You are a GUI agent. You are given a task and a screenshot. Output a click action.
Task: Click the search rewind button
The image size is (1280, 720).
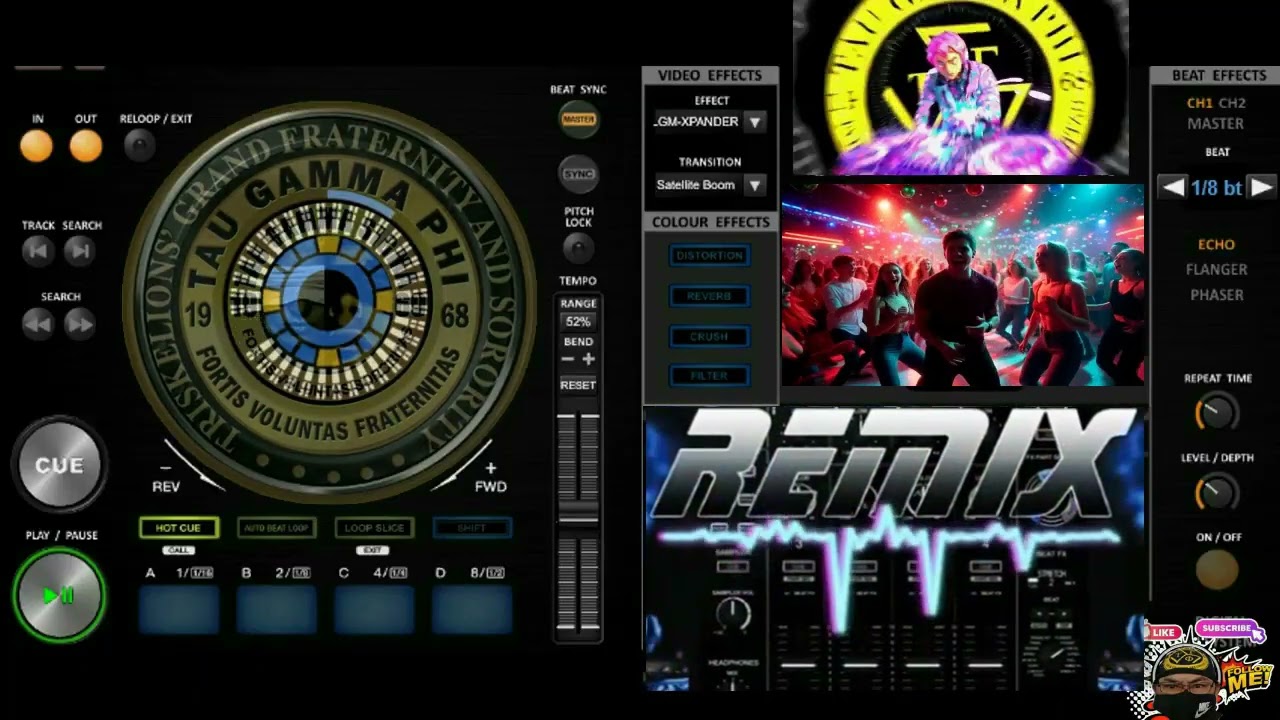(39, 323)
